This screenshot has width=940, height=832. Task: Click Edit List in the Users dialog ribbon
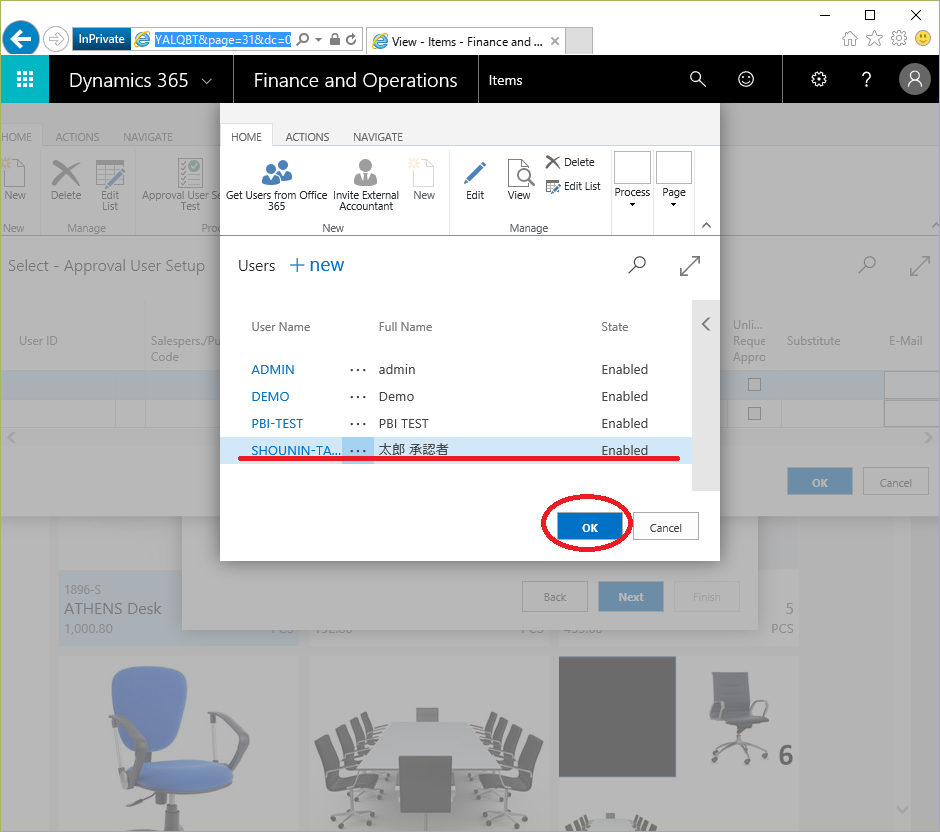point(573,186)
